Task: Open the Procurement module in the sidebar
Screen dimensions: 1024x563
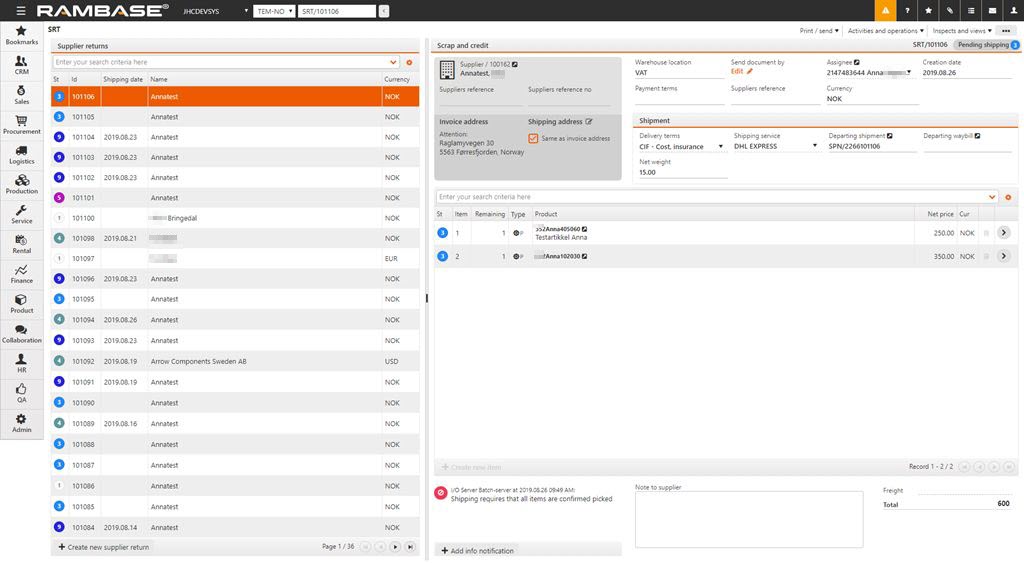Action: pos(22,125)
